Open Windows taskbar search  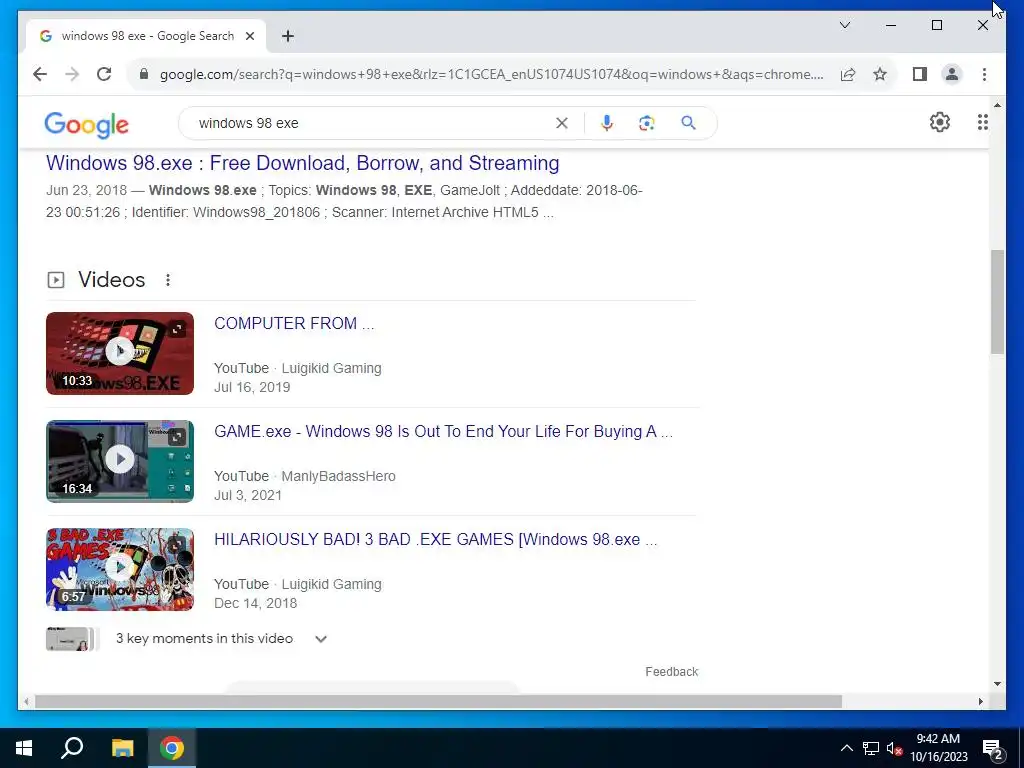click(72, 748)
